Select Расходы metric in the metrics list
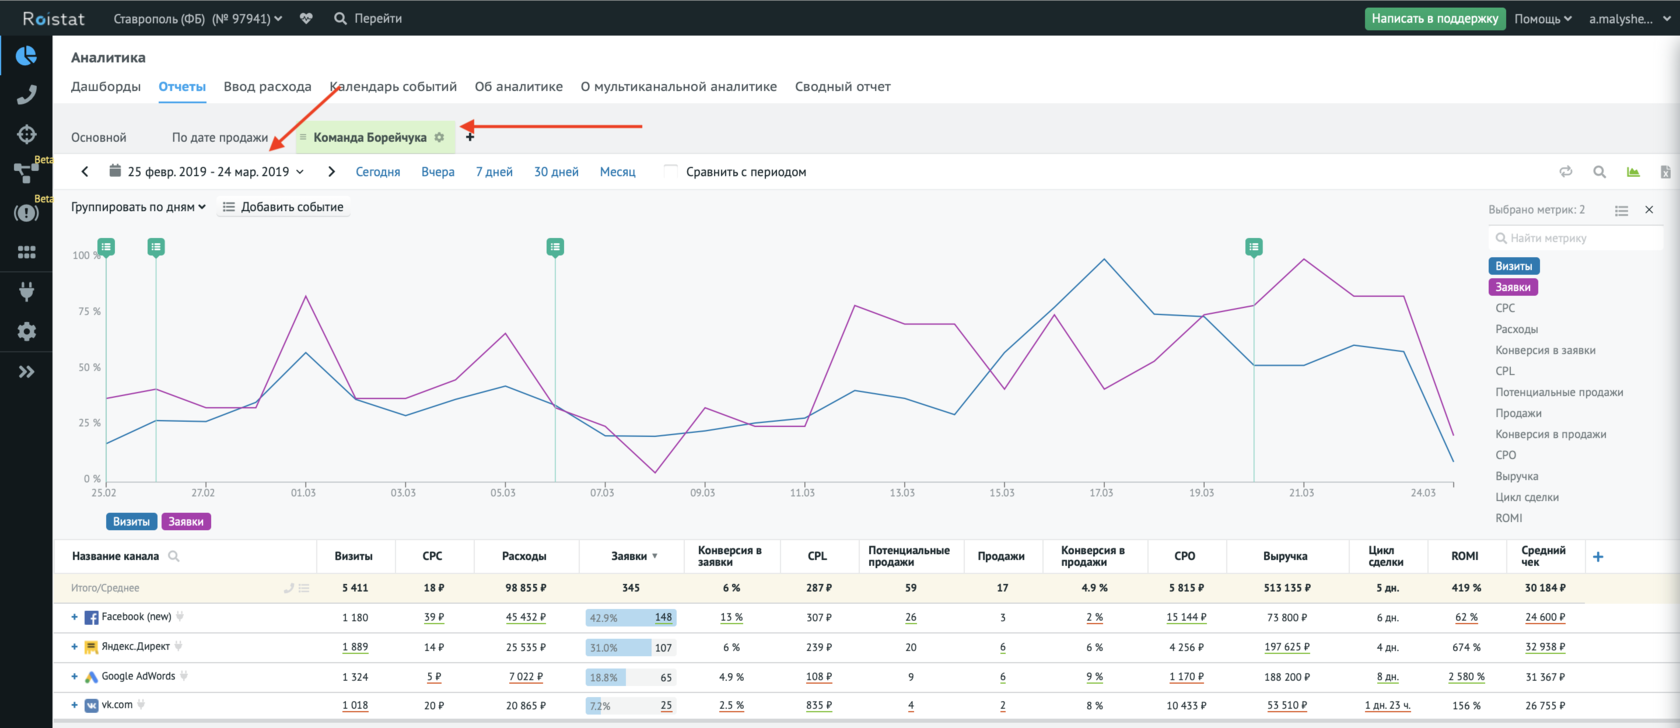This screenshot has height=728, width=1680. pyautogui.click(x=1516, y=329)
